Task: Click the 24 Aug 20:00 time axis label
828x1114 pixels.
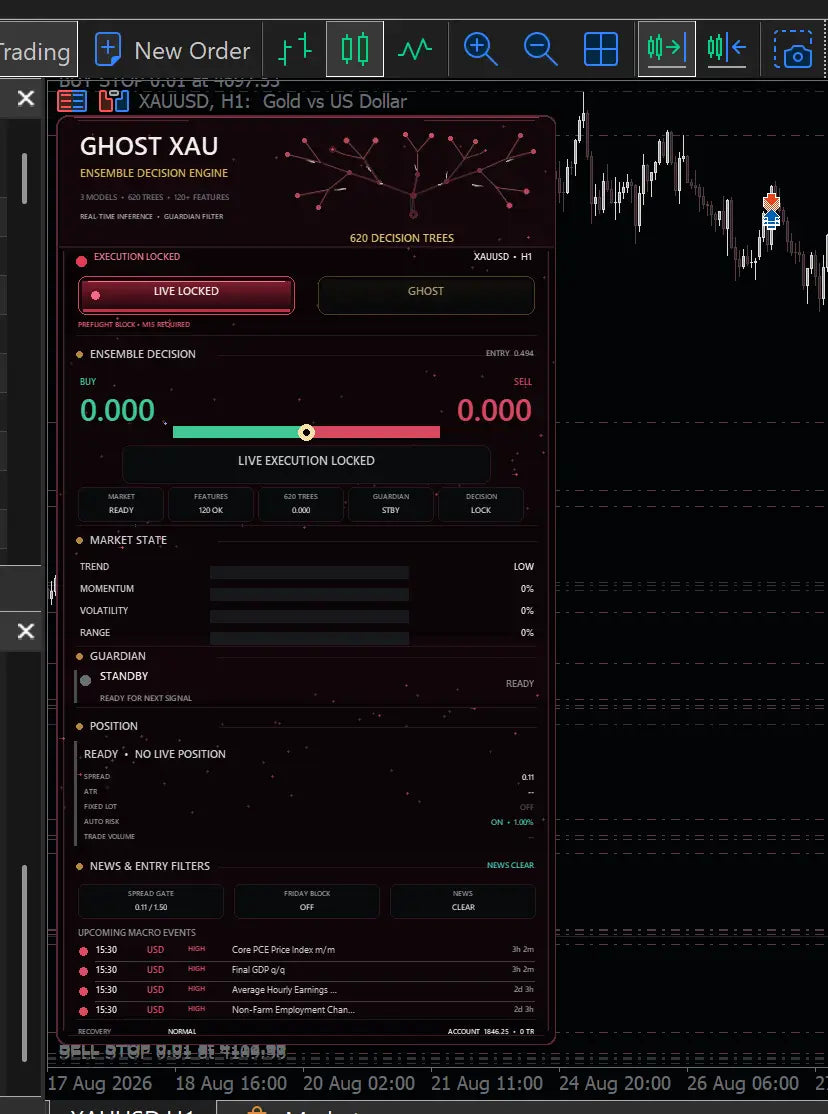Action: click(614, 1083)
